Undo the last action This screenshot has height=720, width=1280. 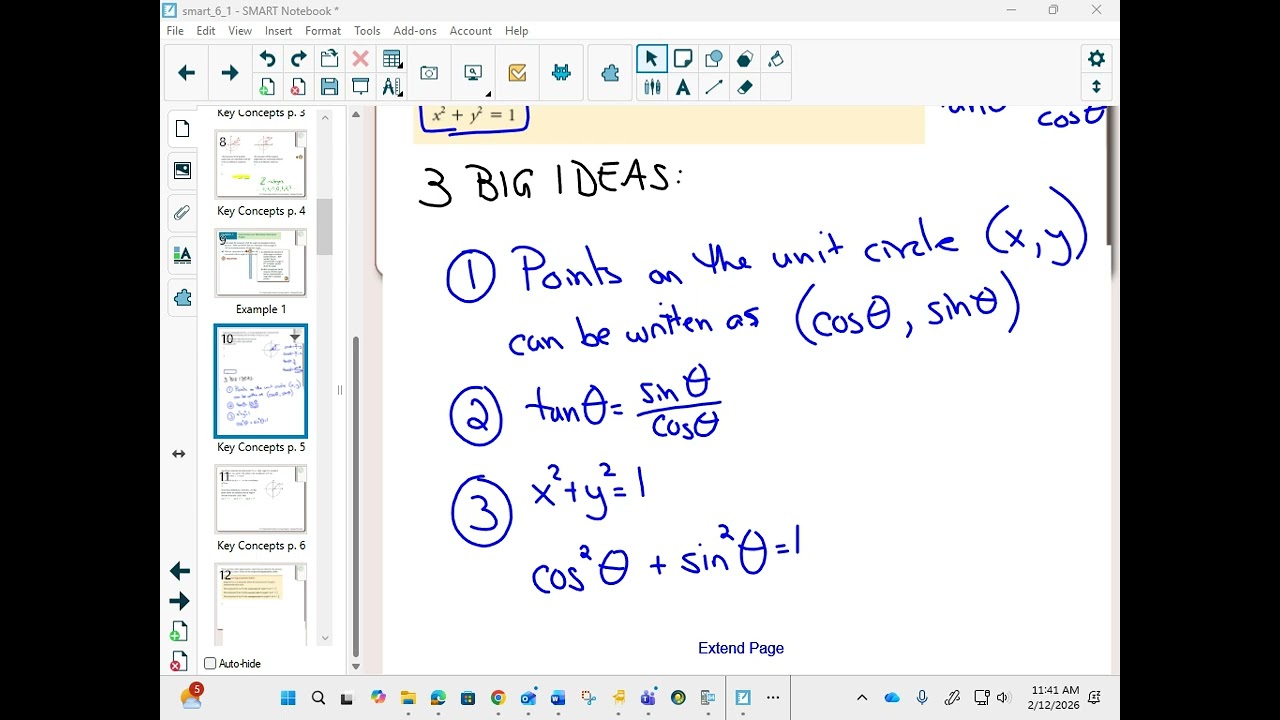click(267, 59)
